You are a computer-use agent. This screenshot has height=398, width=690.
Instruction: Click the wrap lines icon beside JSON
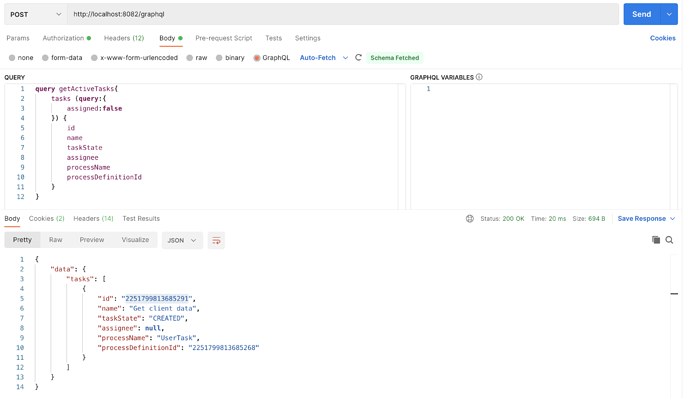[216, 240]
